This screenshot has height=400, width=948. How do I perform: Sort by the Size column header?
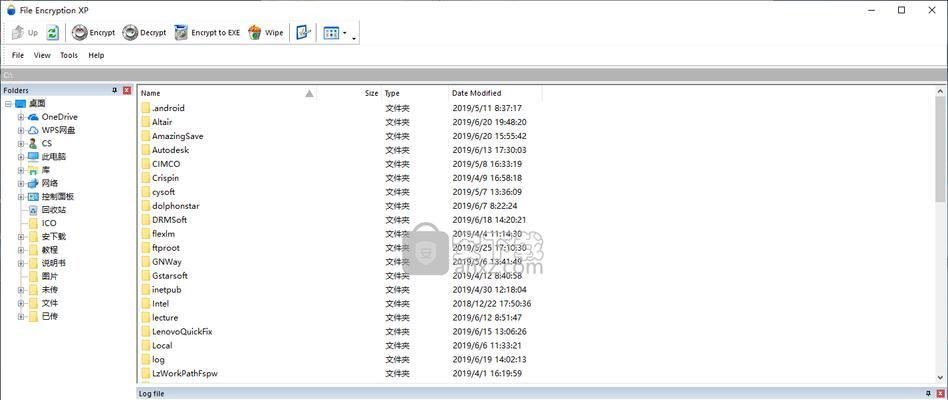[349, 93]
